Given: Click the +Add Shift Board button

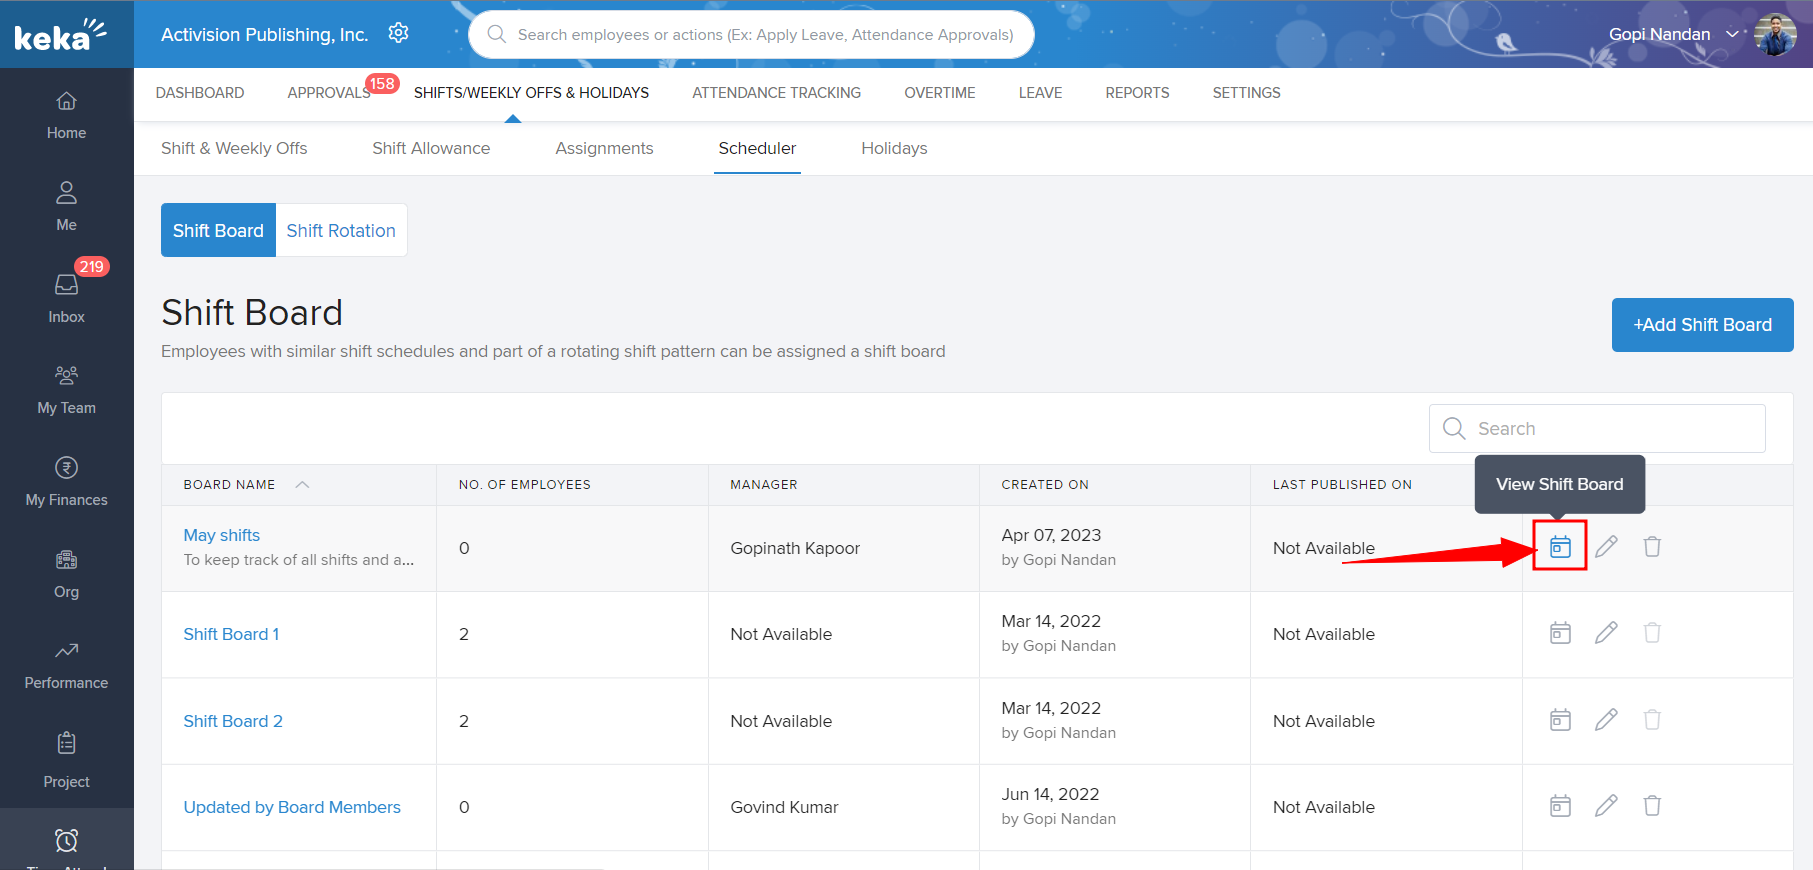Looking at the screenshot, I should 1702,325.
